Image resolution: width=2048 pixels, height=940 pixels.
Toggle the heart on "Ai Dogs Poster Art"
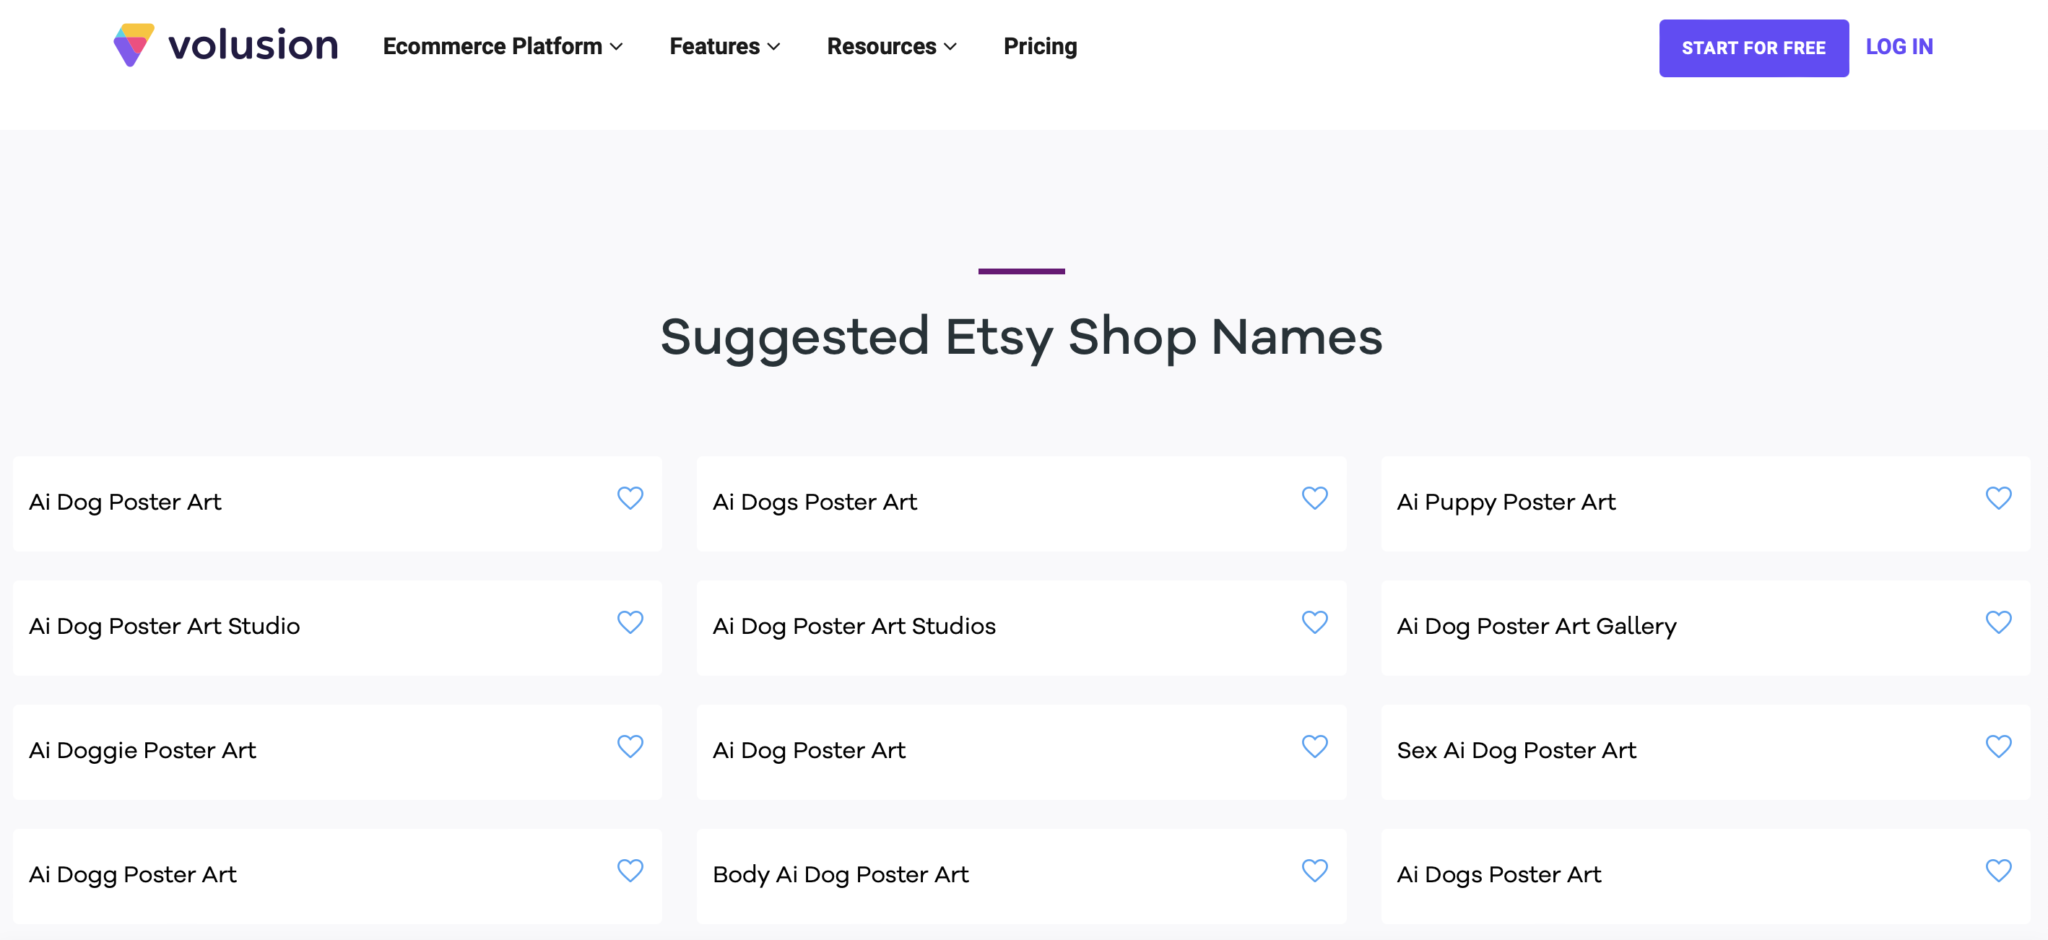[1315, 497]
